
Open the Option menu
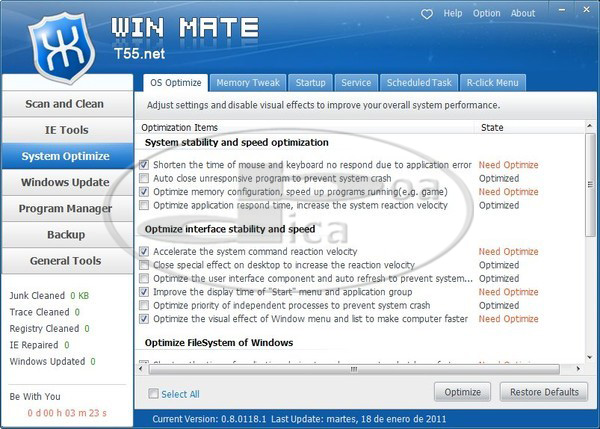487,14
